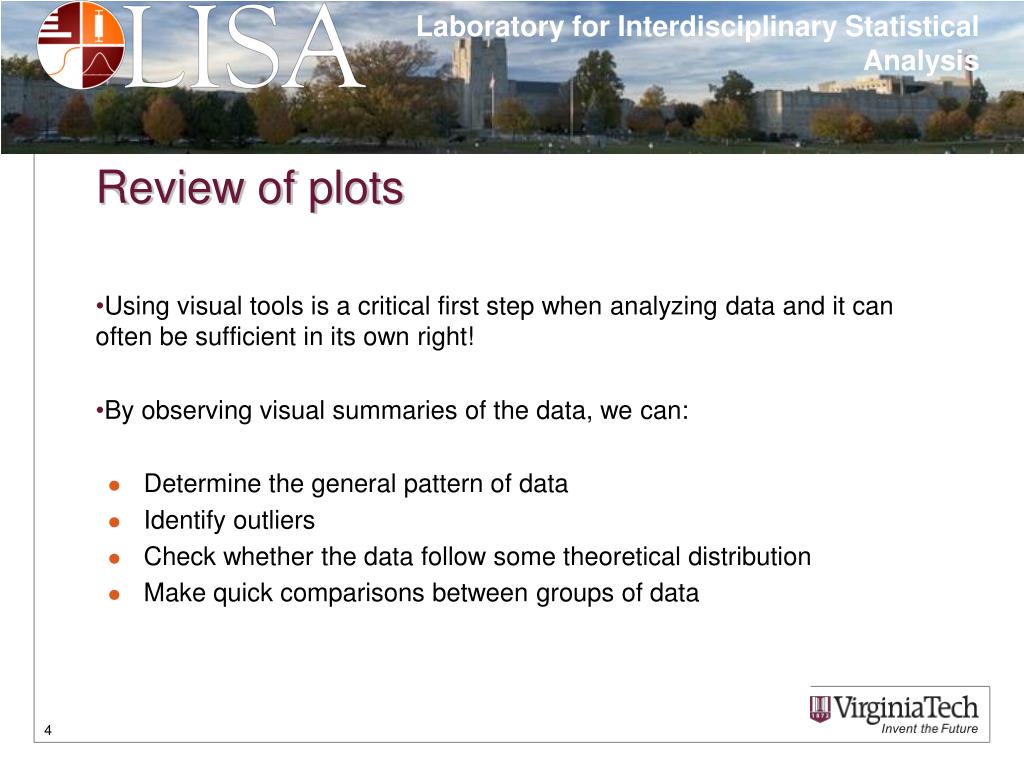Click the VirginiaTech wordmark logo

[905, 708]
